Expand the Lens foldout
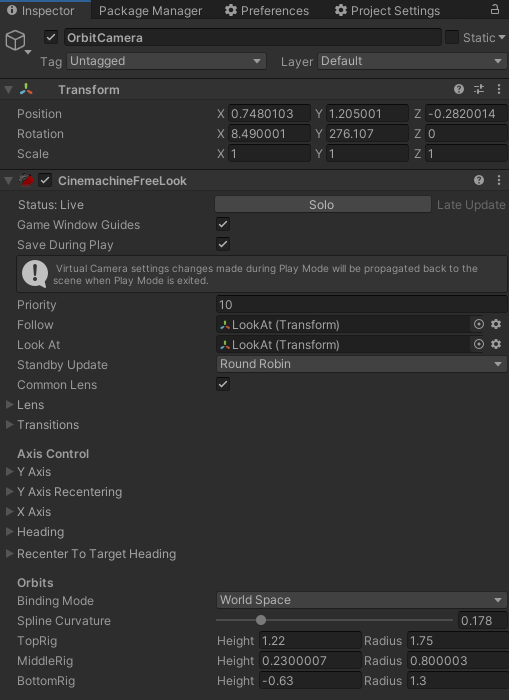The width and height of the screenshot is (509, 700). click(9, 404)
